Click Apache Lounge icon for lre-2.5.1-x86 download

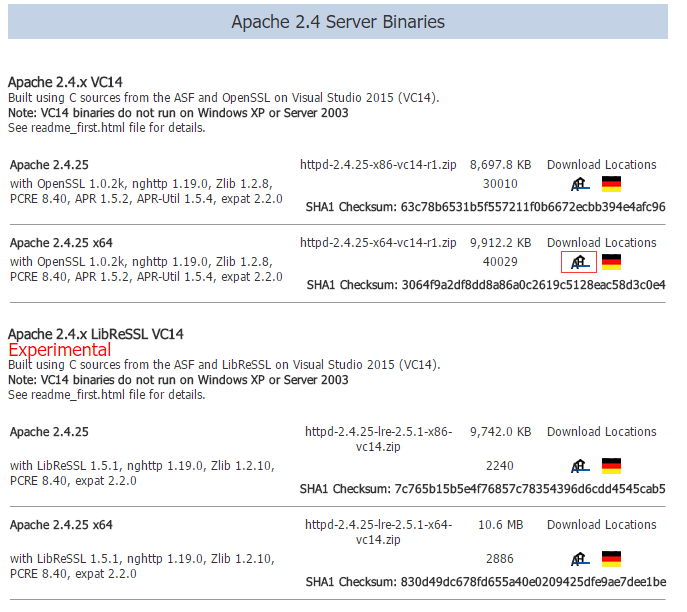click(580, 466)
